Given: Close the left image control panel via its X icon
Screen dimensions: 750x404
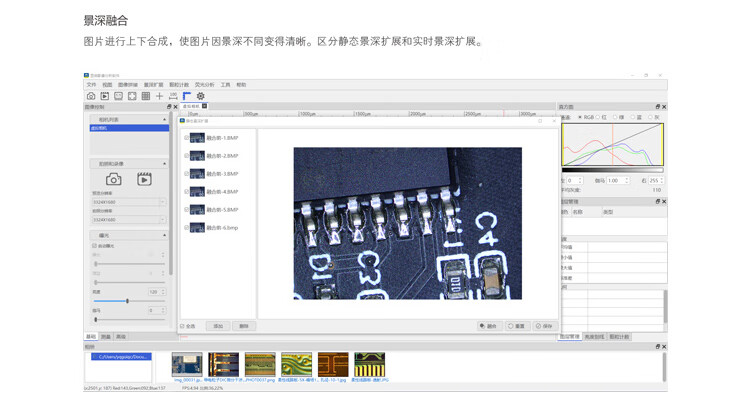Looking at the screenshot, I should coord(175,107).
